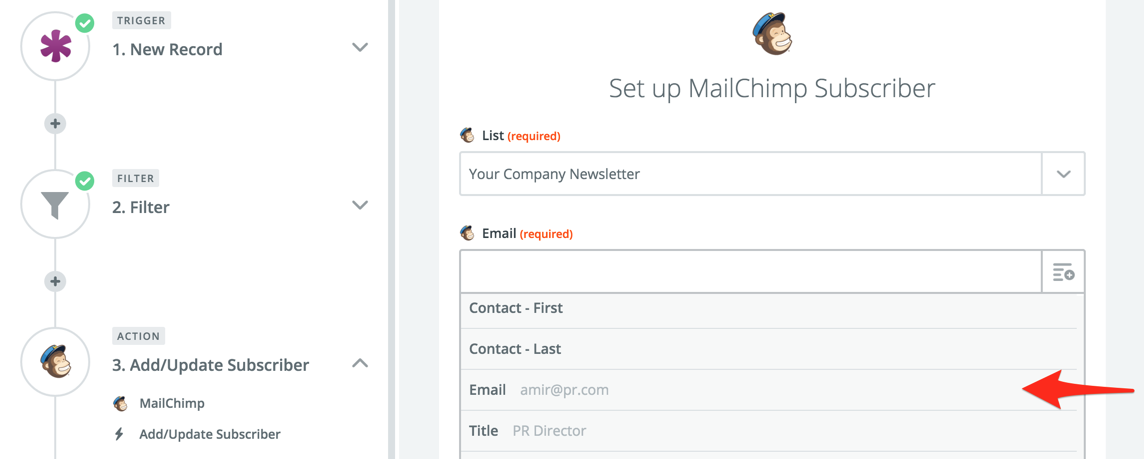Expand the 1. New Record step chevron
Image resolution: width=1144 pixels, height=459 pixels.
360,47
